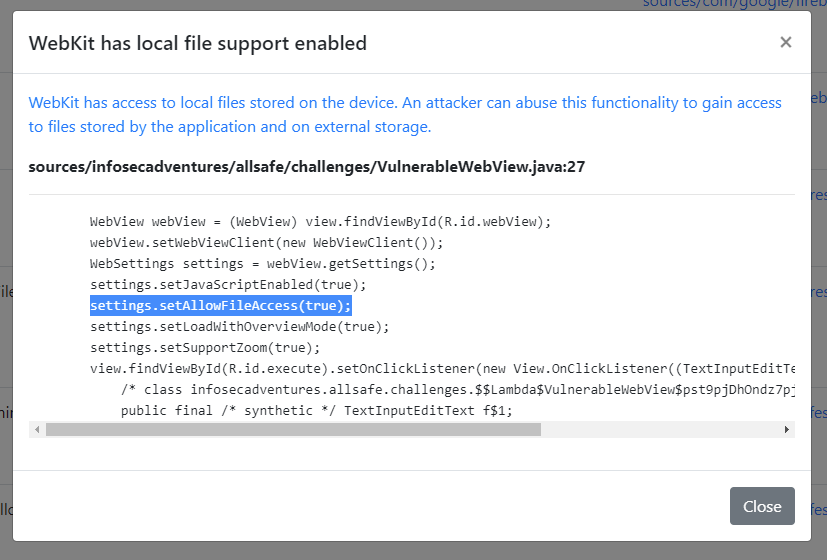The image size is (827, 560).
Task: Click the scrollbar's right arrow
Action: pos(786,430)
